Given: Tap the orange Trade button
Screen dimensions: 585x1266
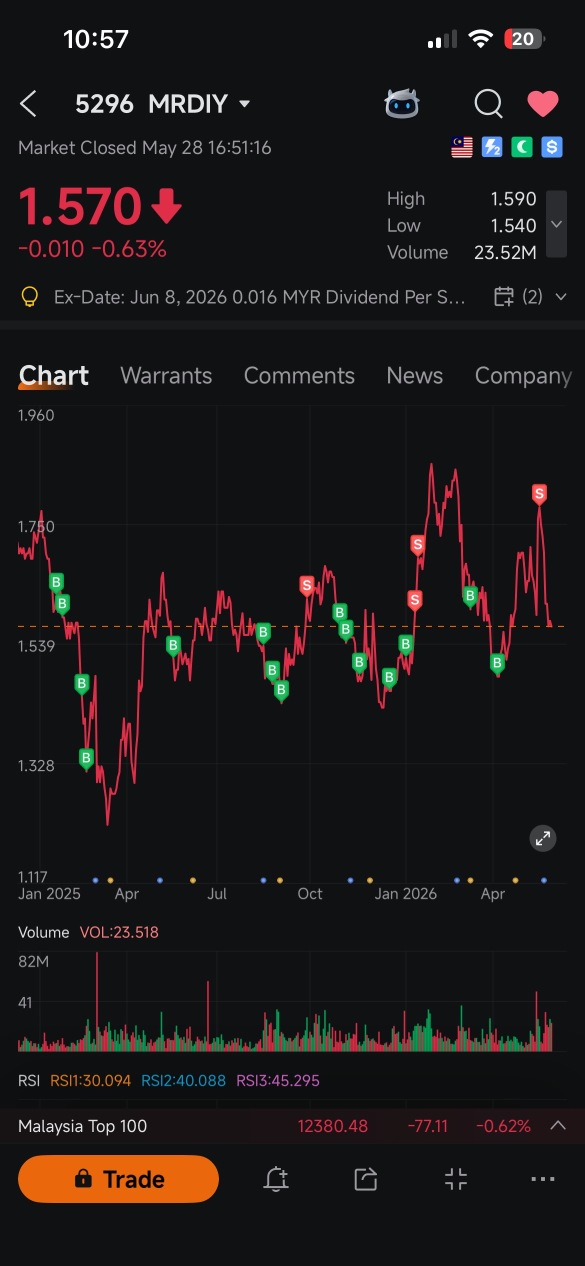Looking at the screenshot, I should [x=118, y=1179].
